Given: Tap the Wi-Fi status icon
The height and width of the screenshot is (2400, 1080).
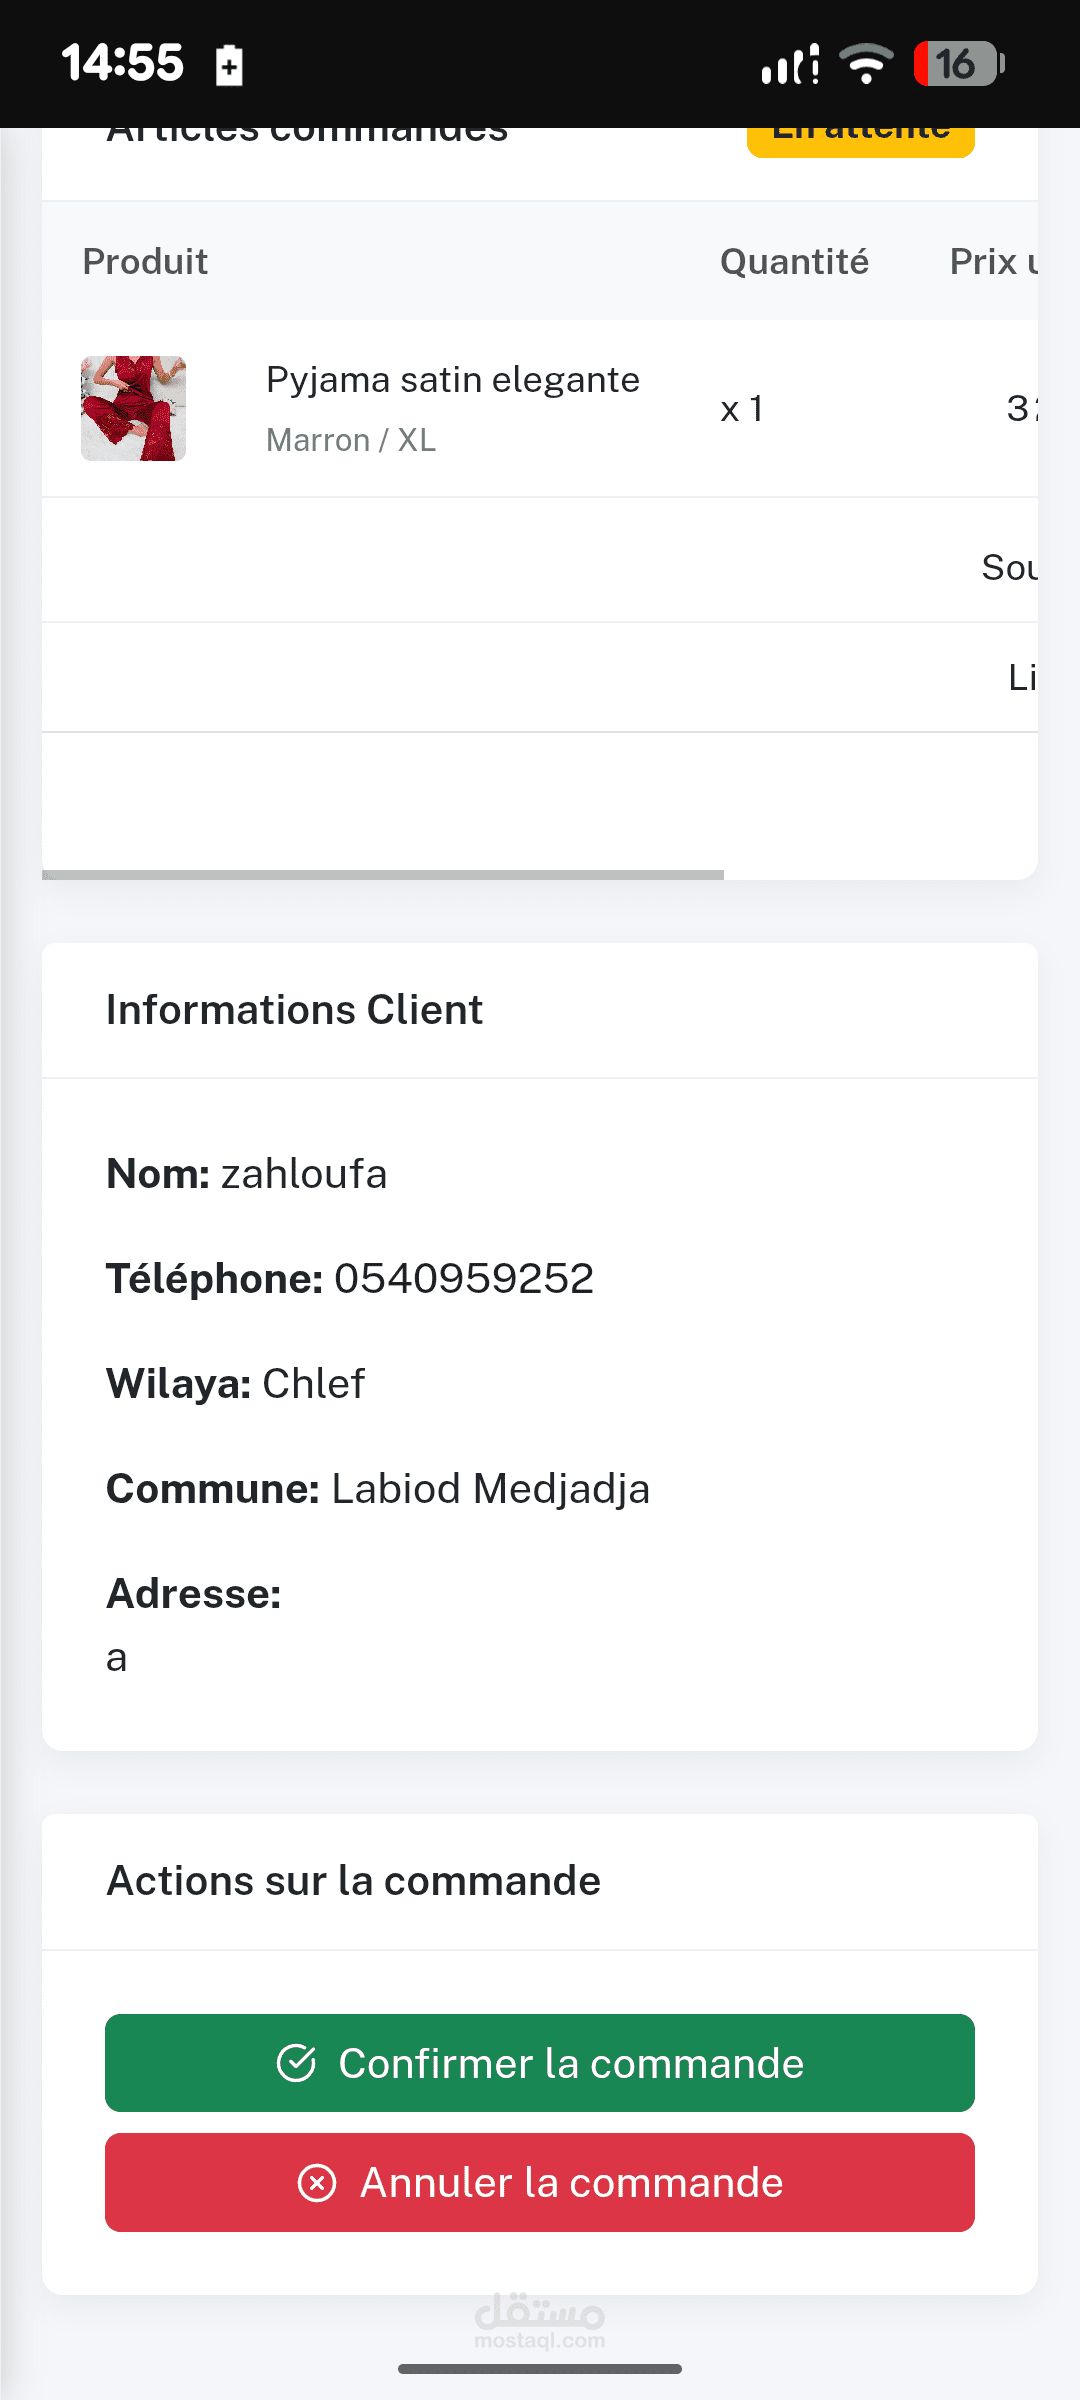Looking at the screenshot, I should [866, 64].
